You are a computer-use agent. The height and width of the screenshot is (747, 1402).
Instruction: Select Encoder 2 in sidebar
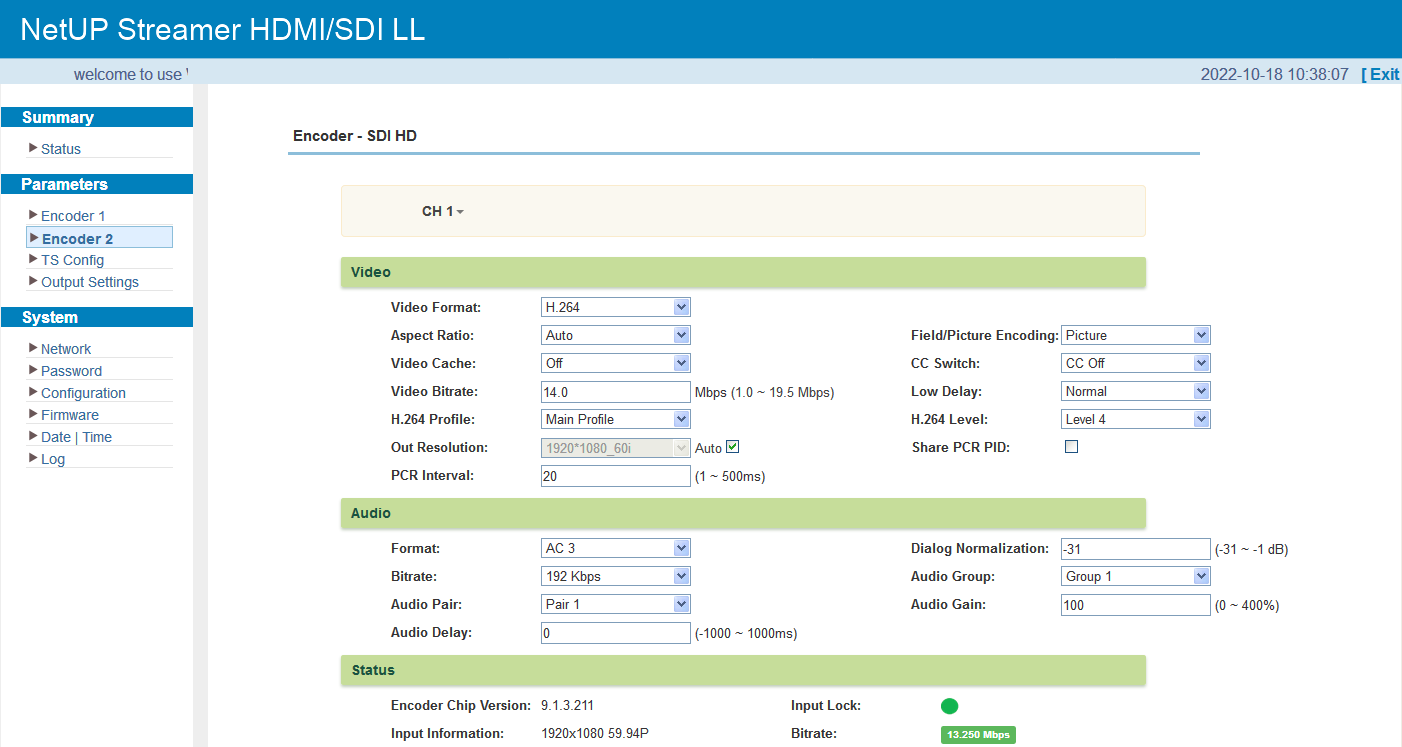[99, 238]
